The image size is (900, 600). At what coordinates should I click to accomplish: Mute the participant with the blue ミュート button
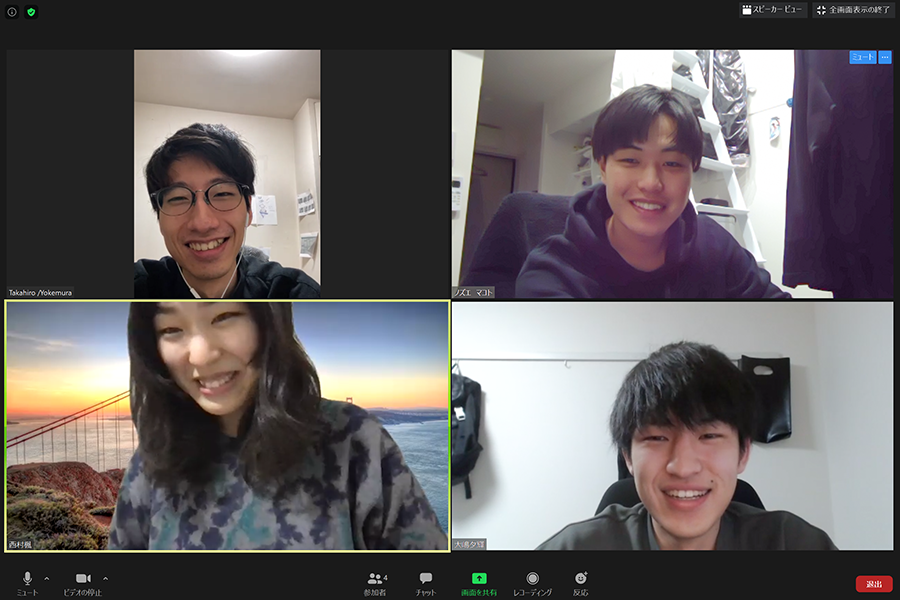click(x=862, y=58)
